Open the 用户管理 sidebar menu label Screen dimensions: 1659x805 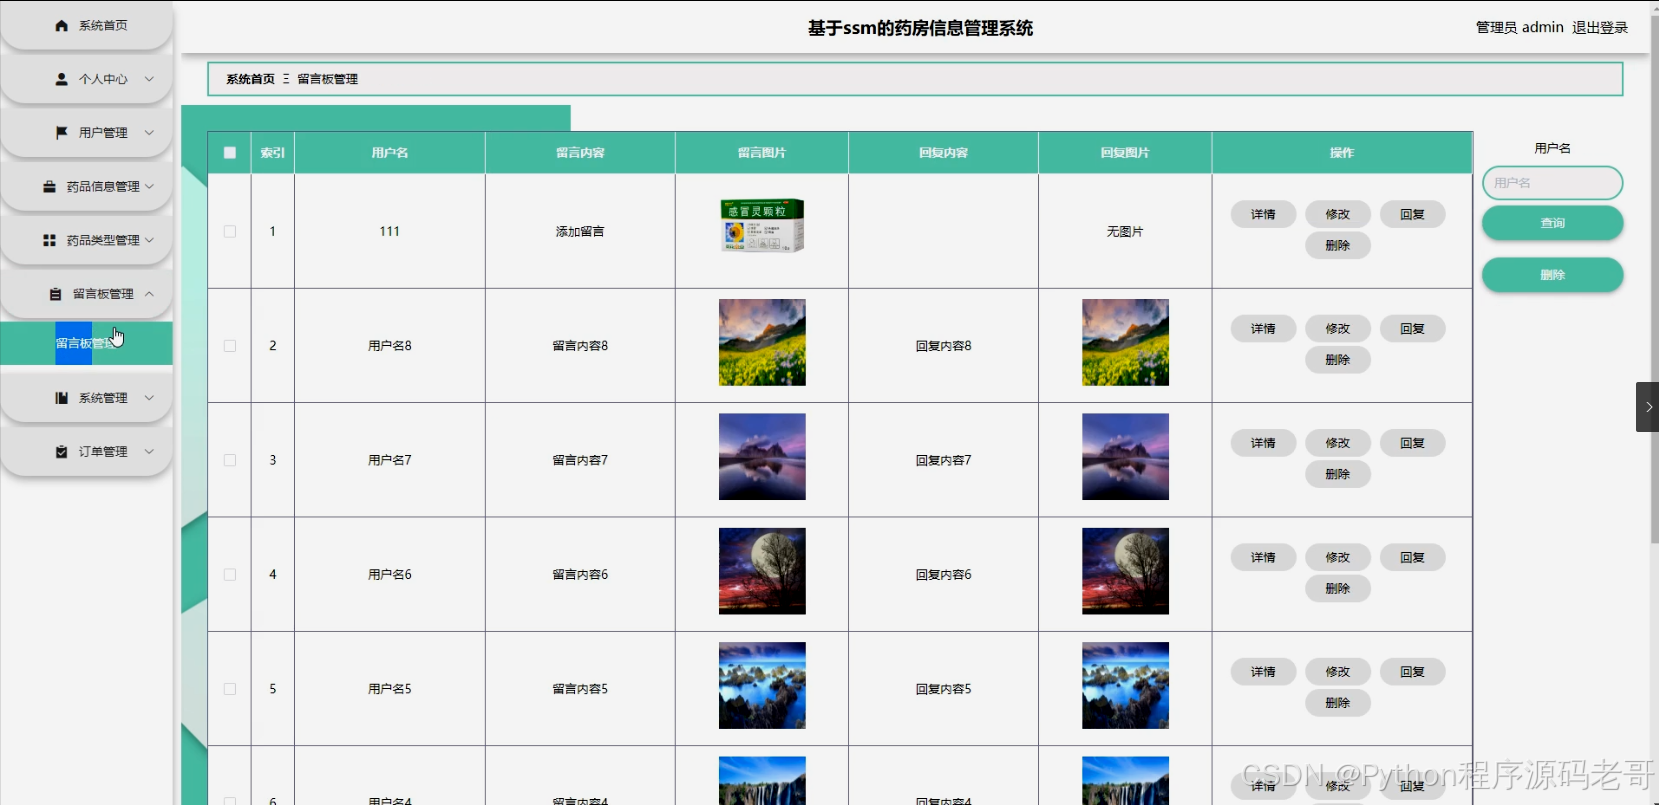(103, 133)
